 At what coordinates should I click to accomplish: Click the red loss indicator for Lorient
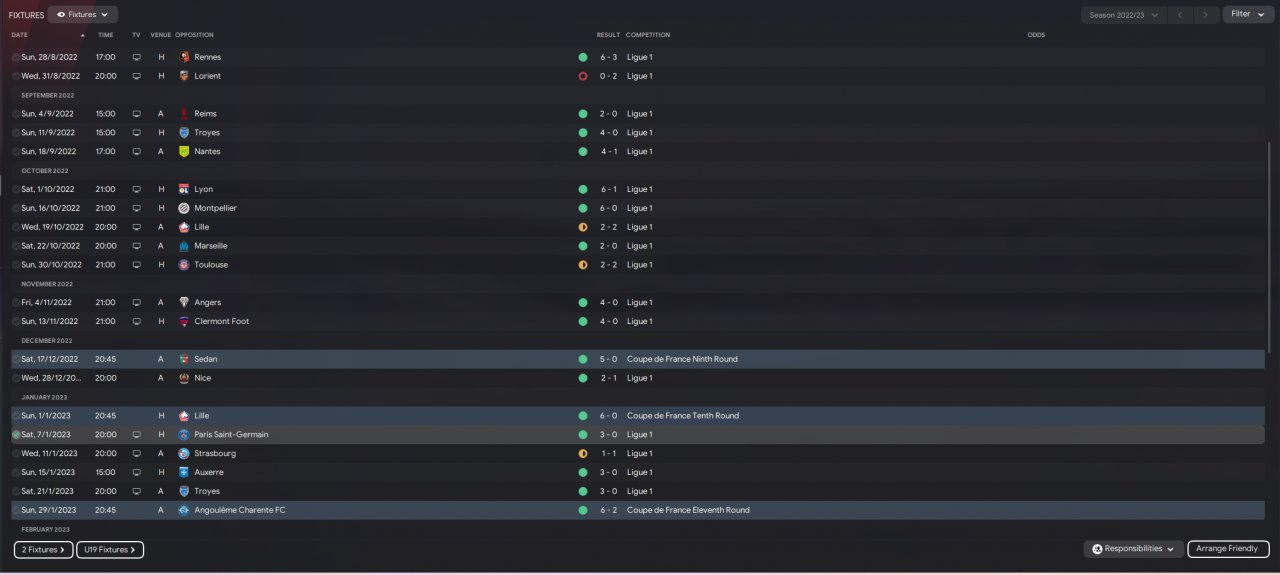tap(583, 76)
